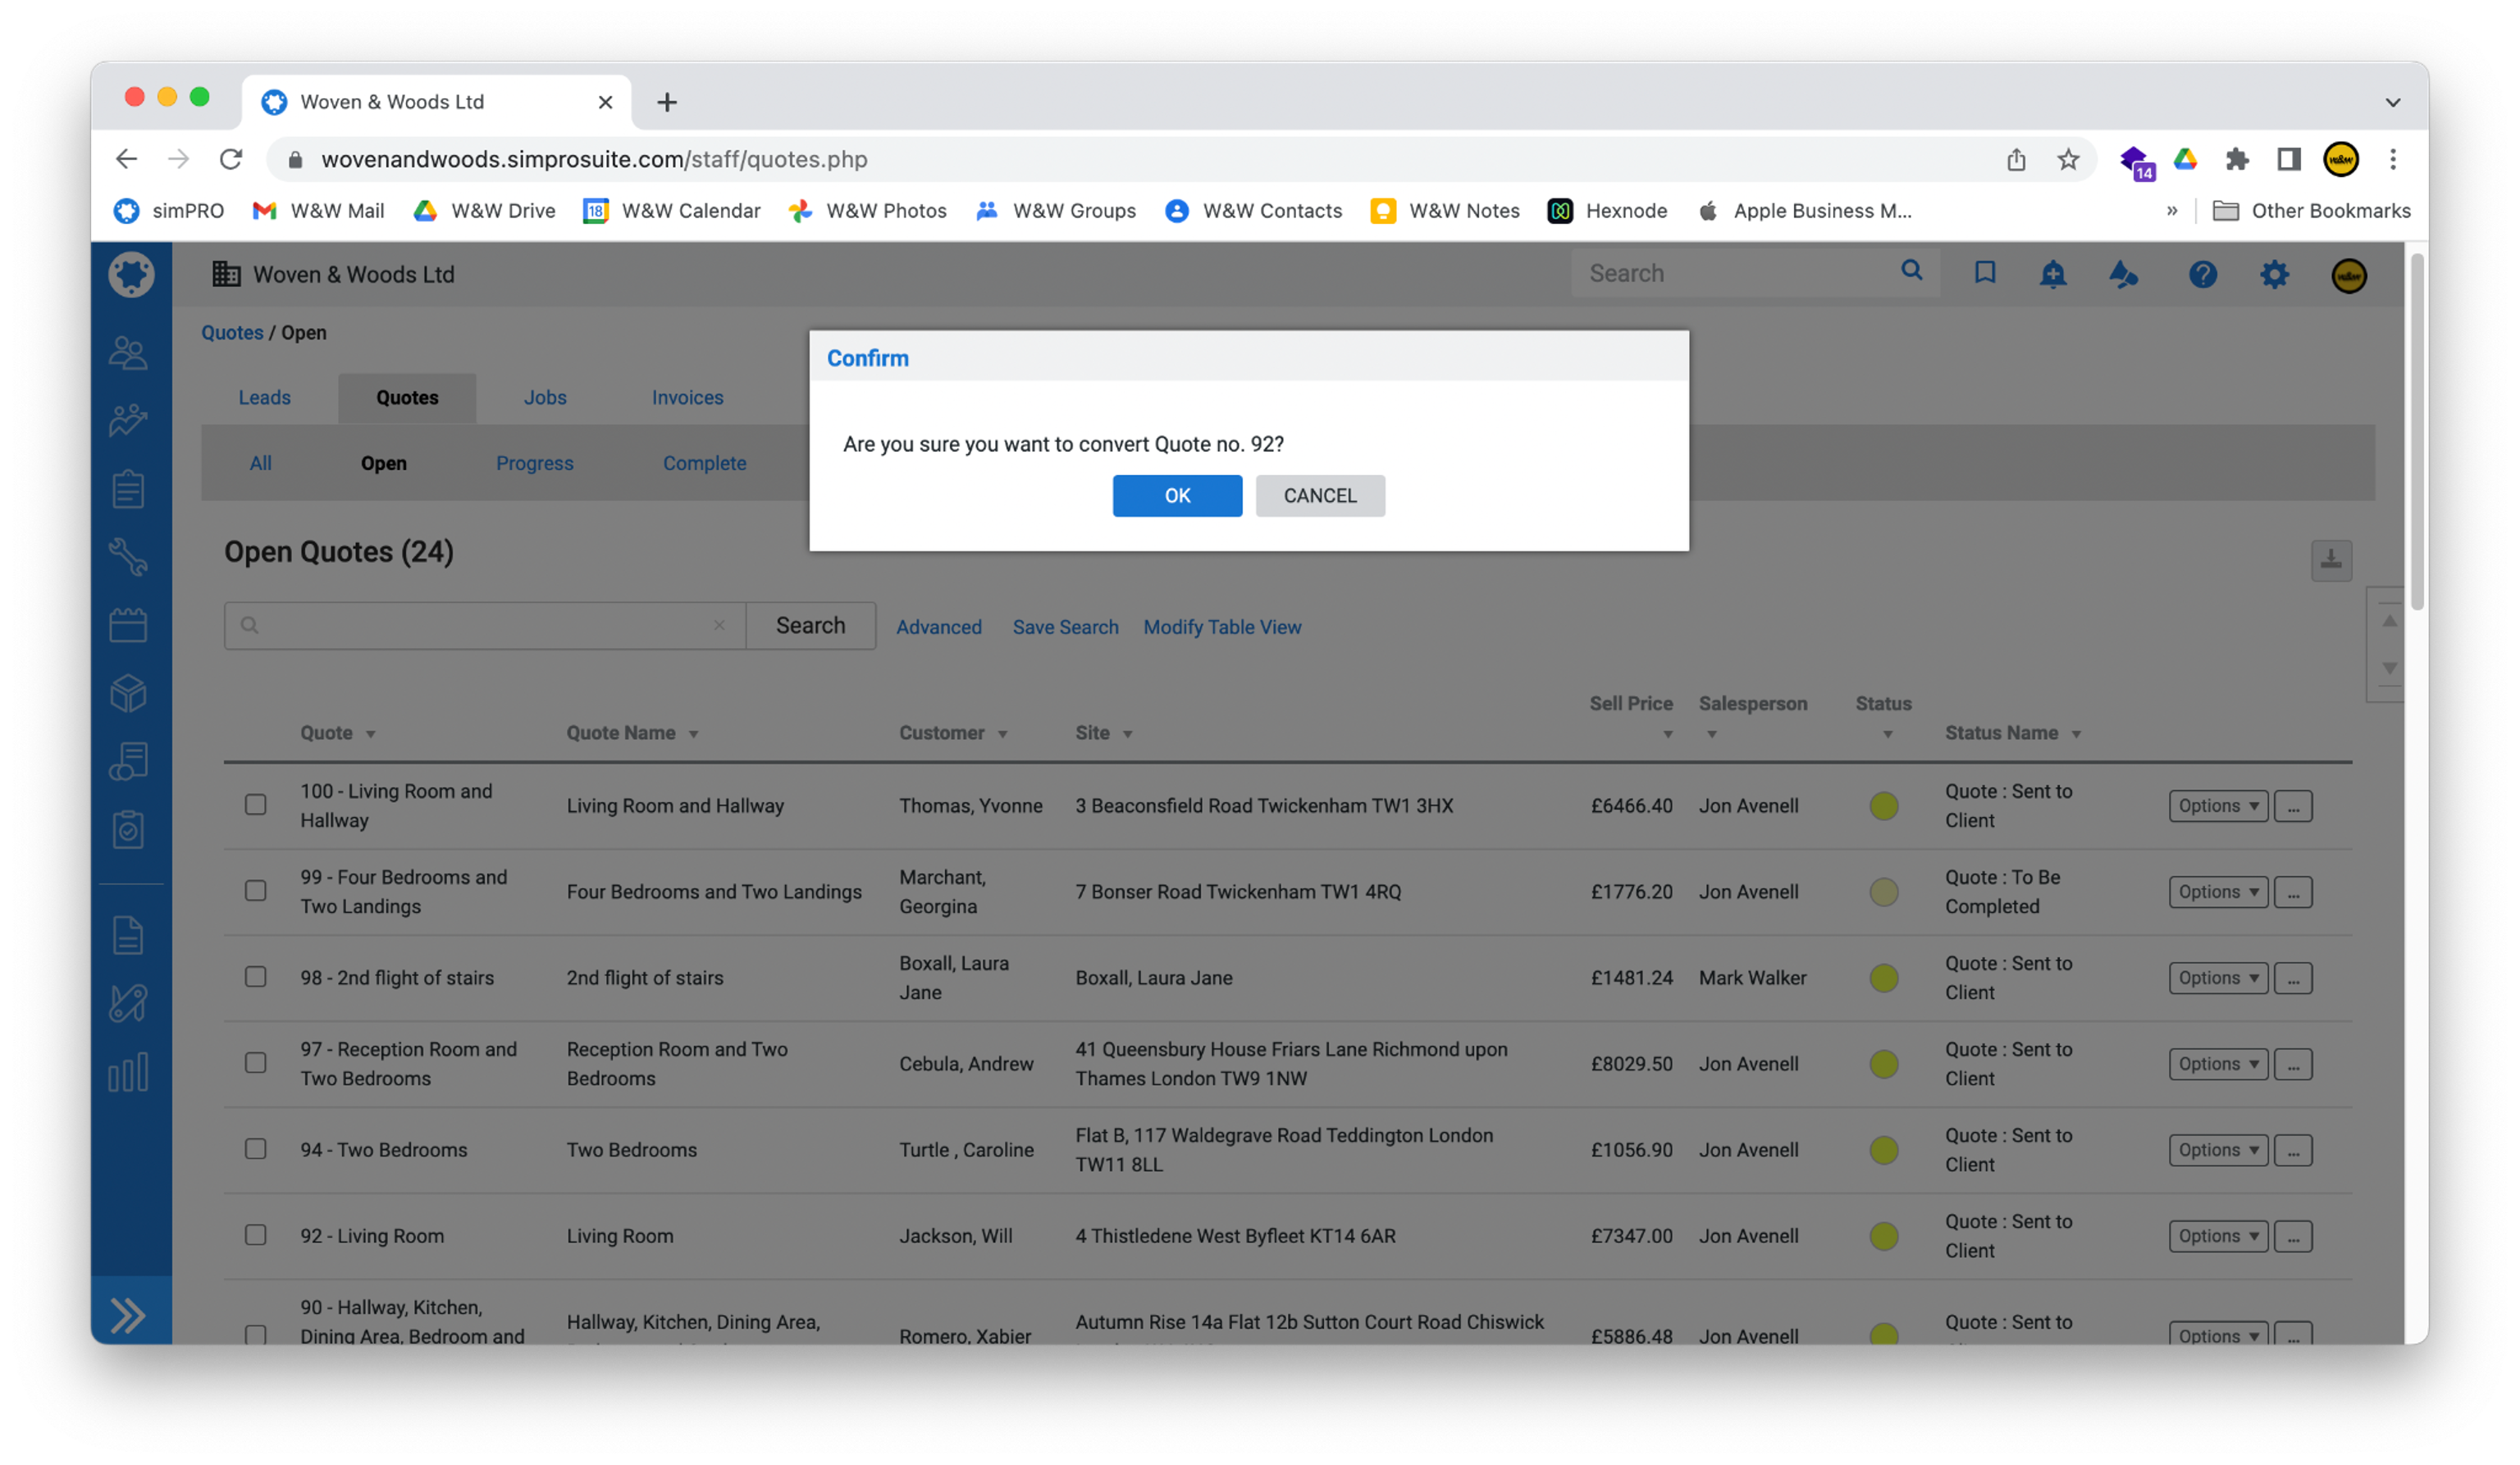Click Customer column sort arrow

click(1002, 734)
